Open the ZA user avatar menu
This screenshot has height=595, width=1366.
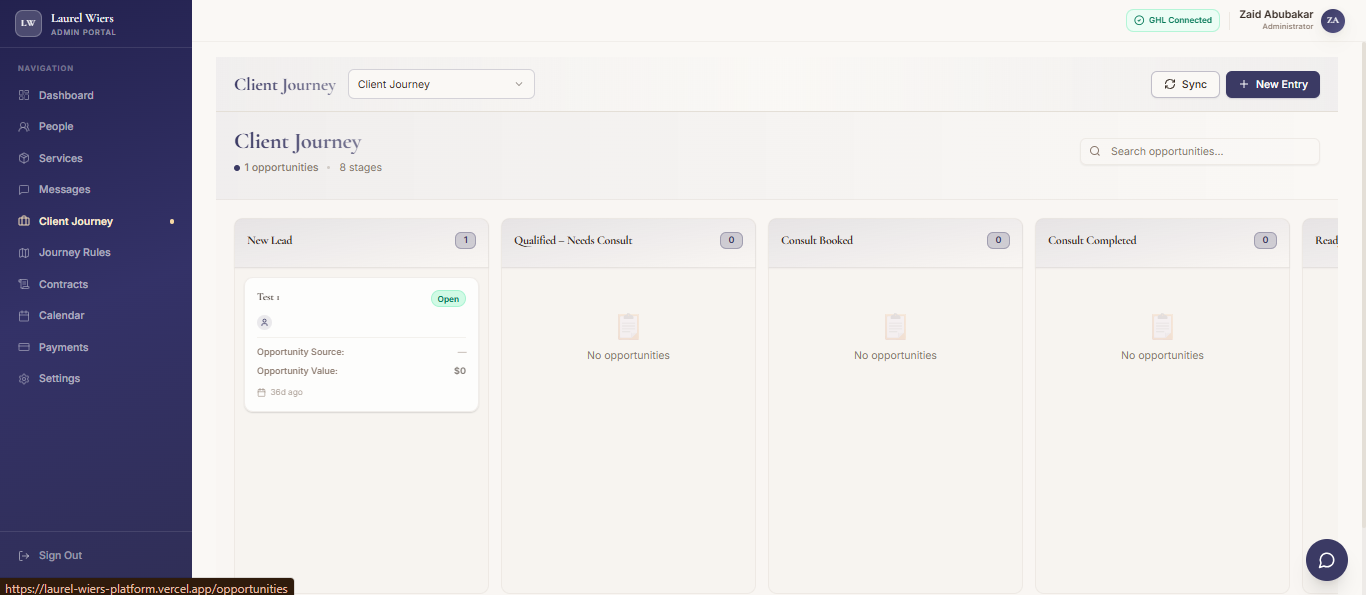(1332, 20)
